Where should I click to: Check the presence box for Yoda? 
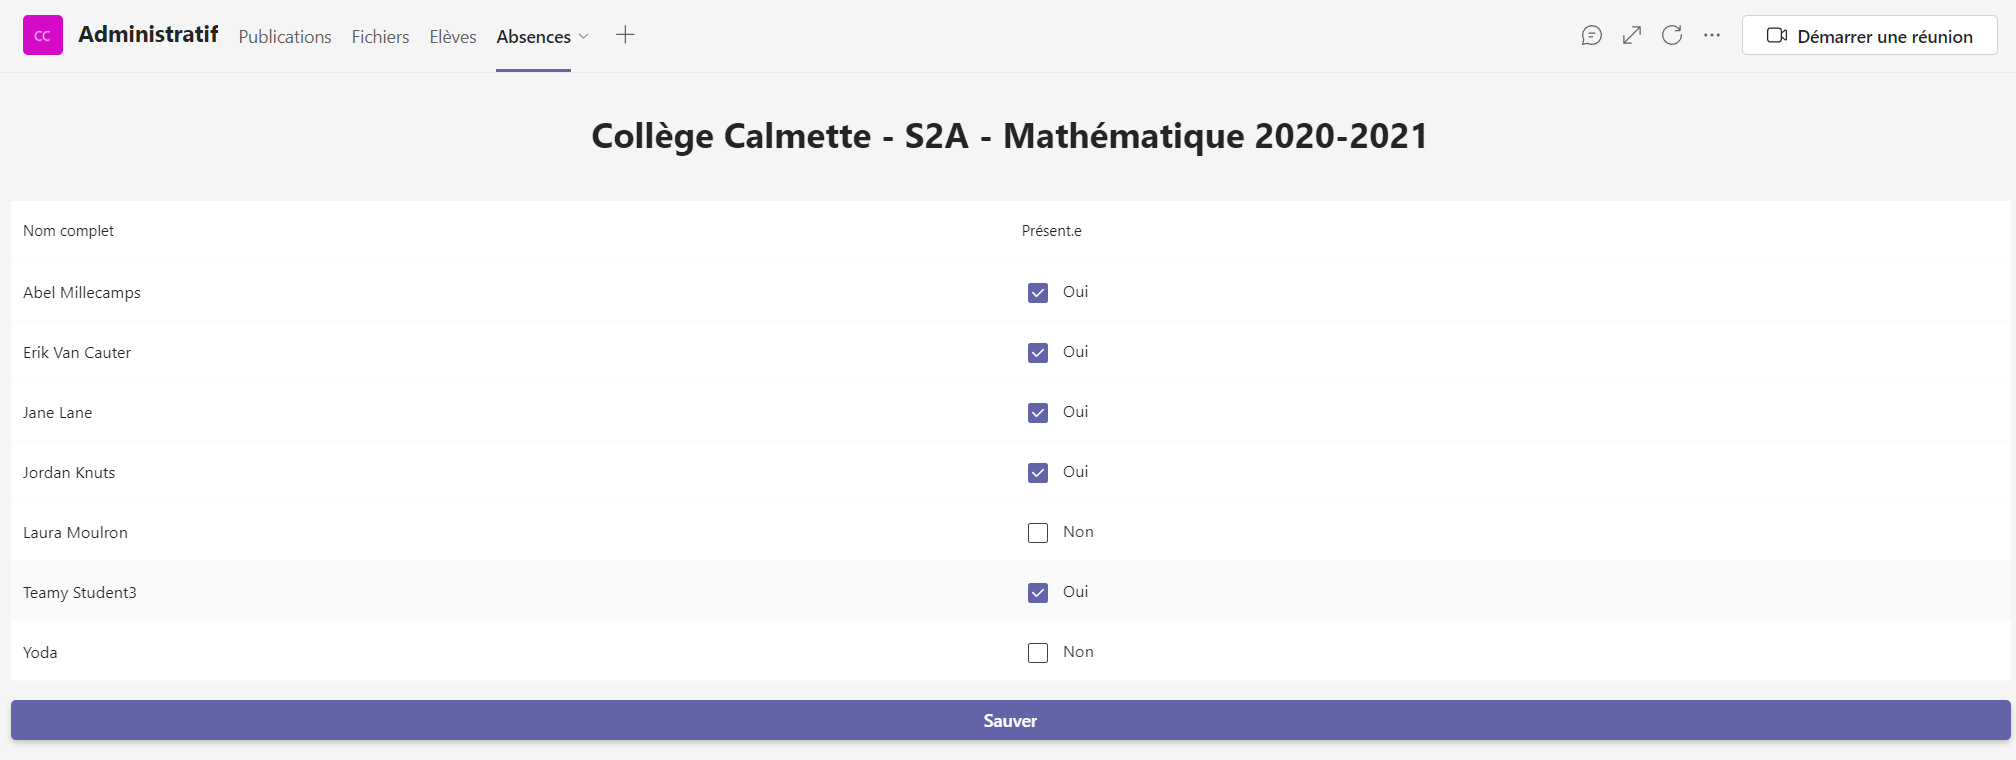point(1038,653)
